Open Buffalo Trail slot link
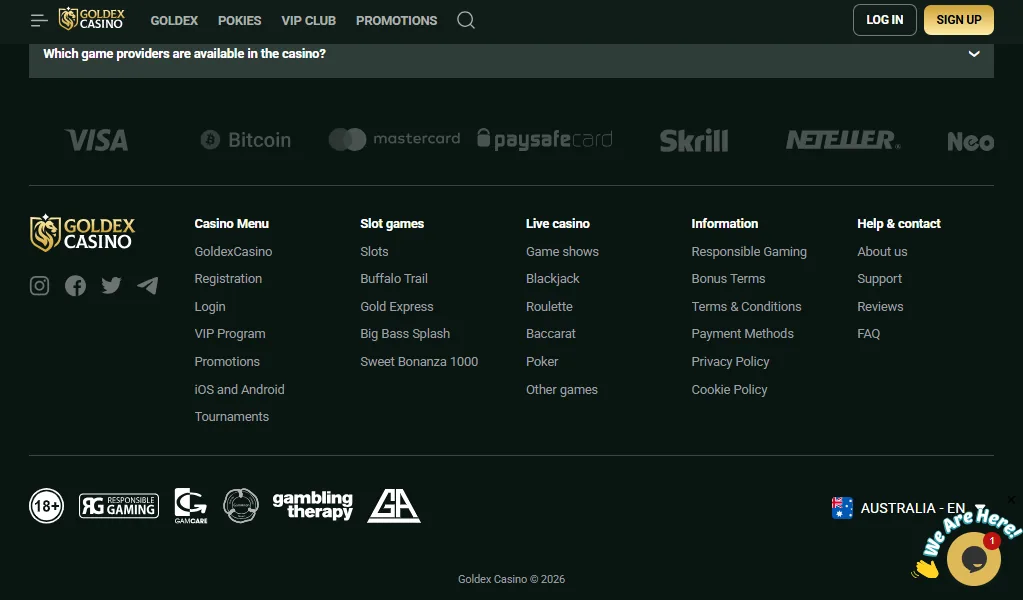Image resolution: width=1023 pixels, height=600 pixels. tap(394, 278)
